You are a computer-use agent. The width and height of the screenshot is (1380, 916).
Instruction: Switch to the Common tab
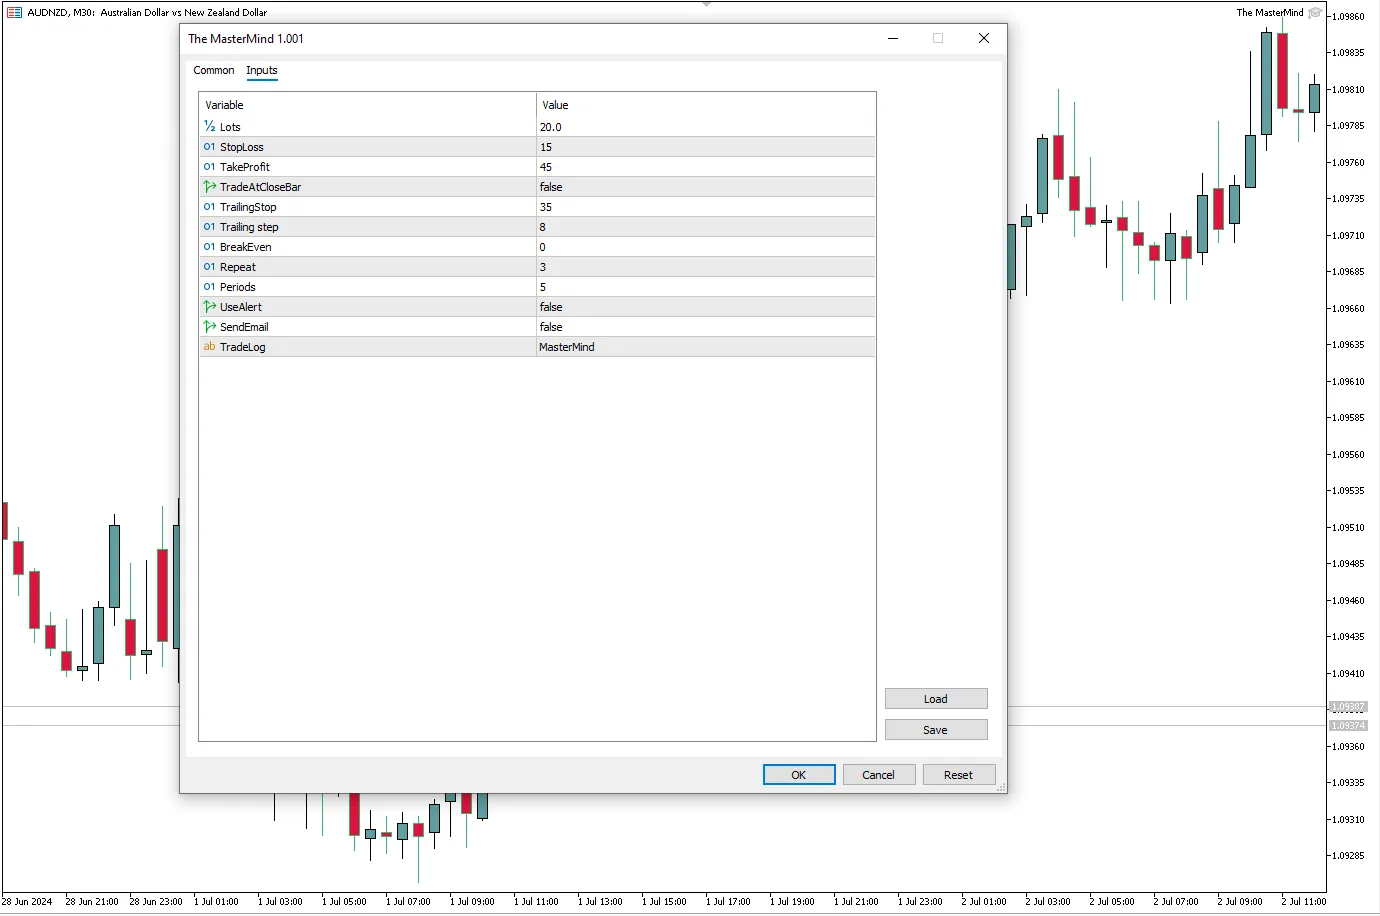214,70
